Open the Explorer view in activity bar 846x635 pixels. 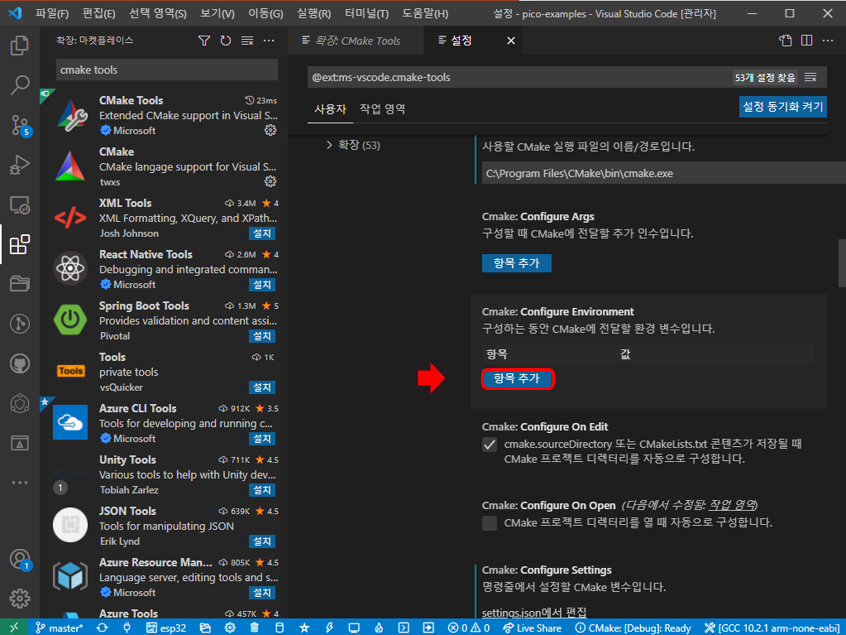pos(19,45)
